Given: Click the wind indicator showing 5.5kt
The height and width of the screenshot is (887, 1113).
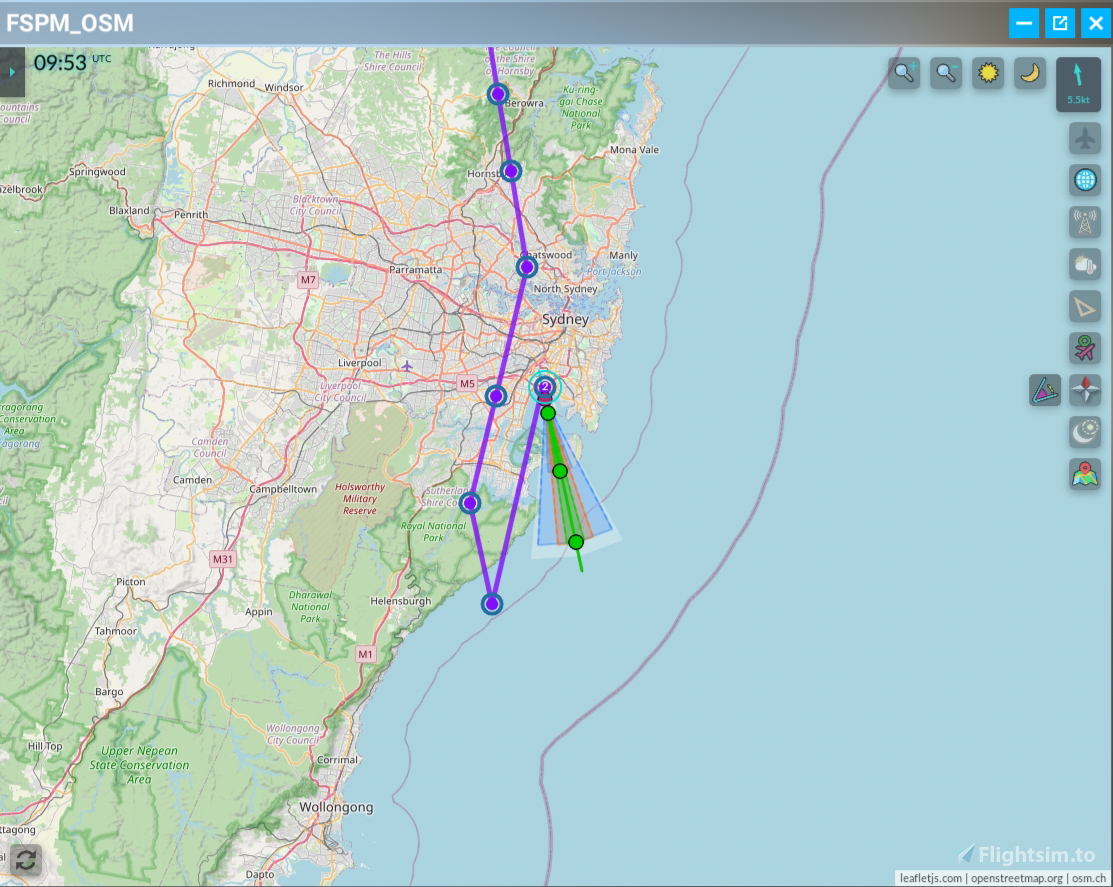Looking at the screenshot, I should 1079,84.
